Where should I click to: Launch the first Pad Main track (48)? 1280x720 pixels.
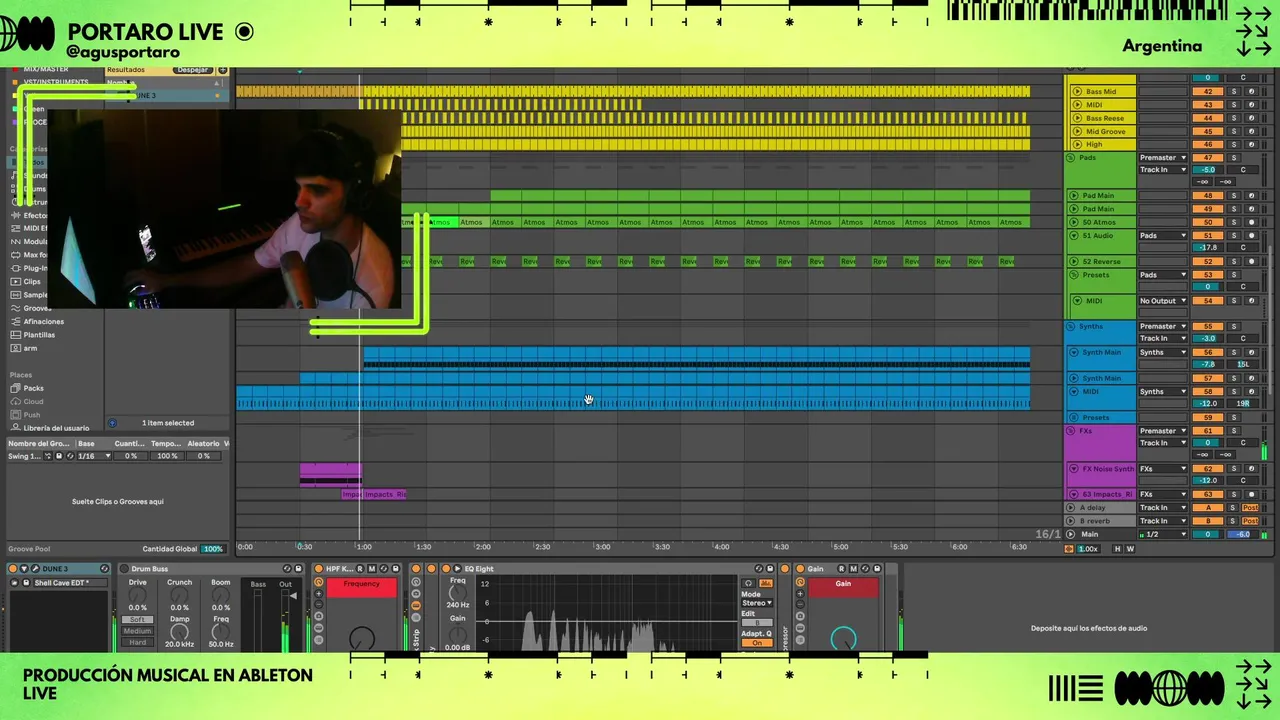point(1074,195)
